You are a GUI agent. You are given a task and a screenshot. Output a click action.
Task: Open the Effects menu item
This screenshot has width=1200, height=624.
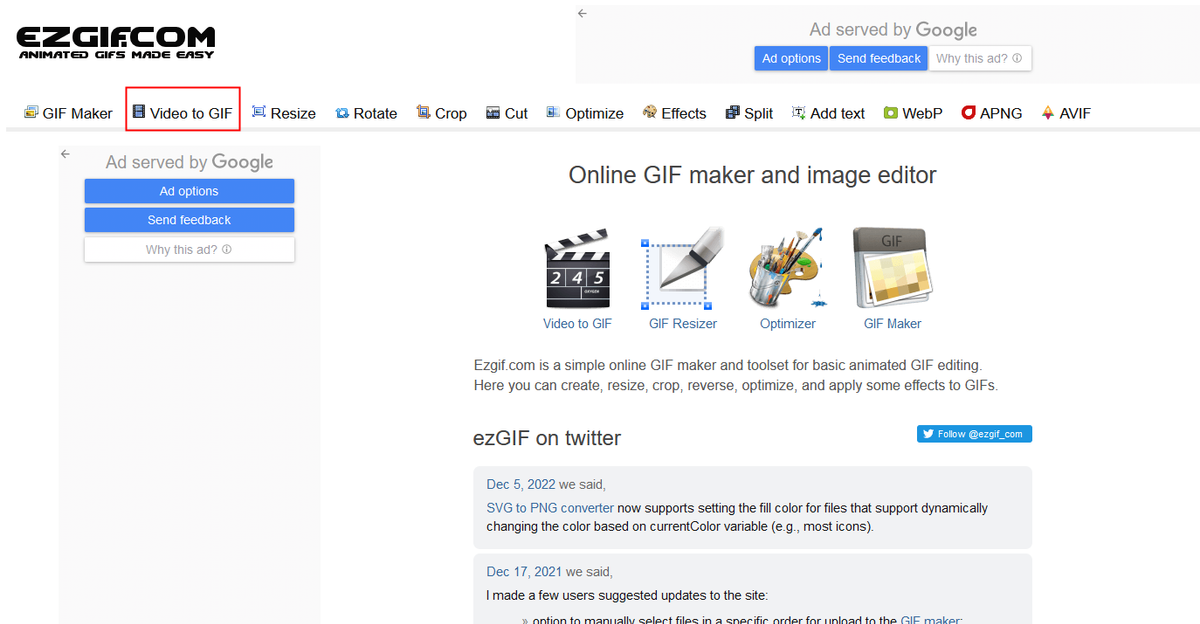(674, 113)
